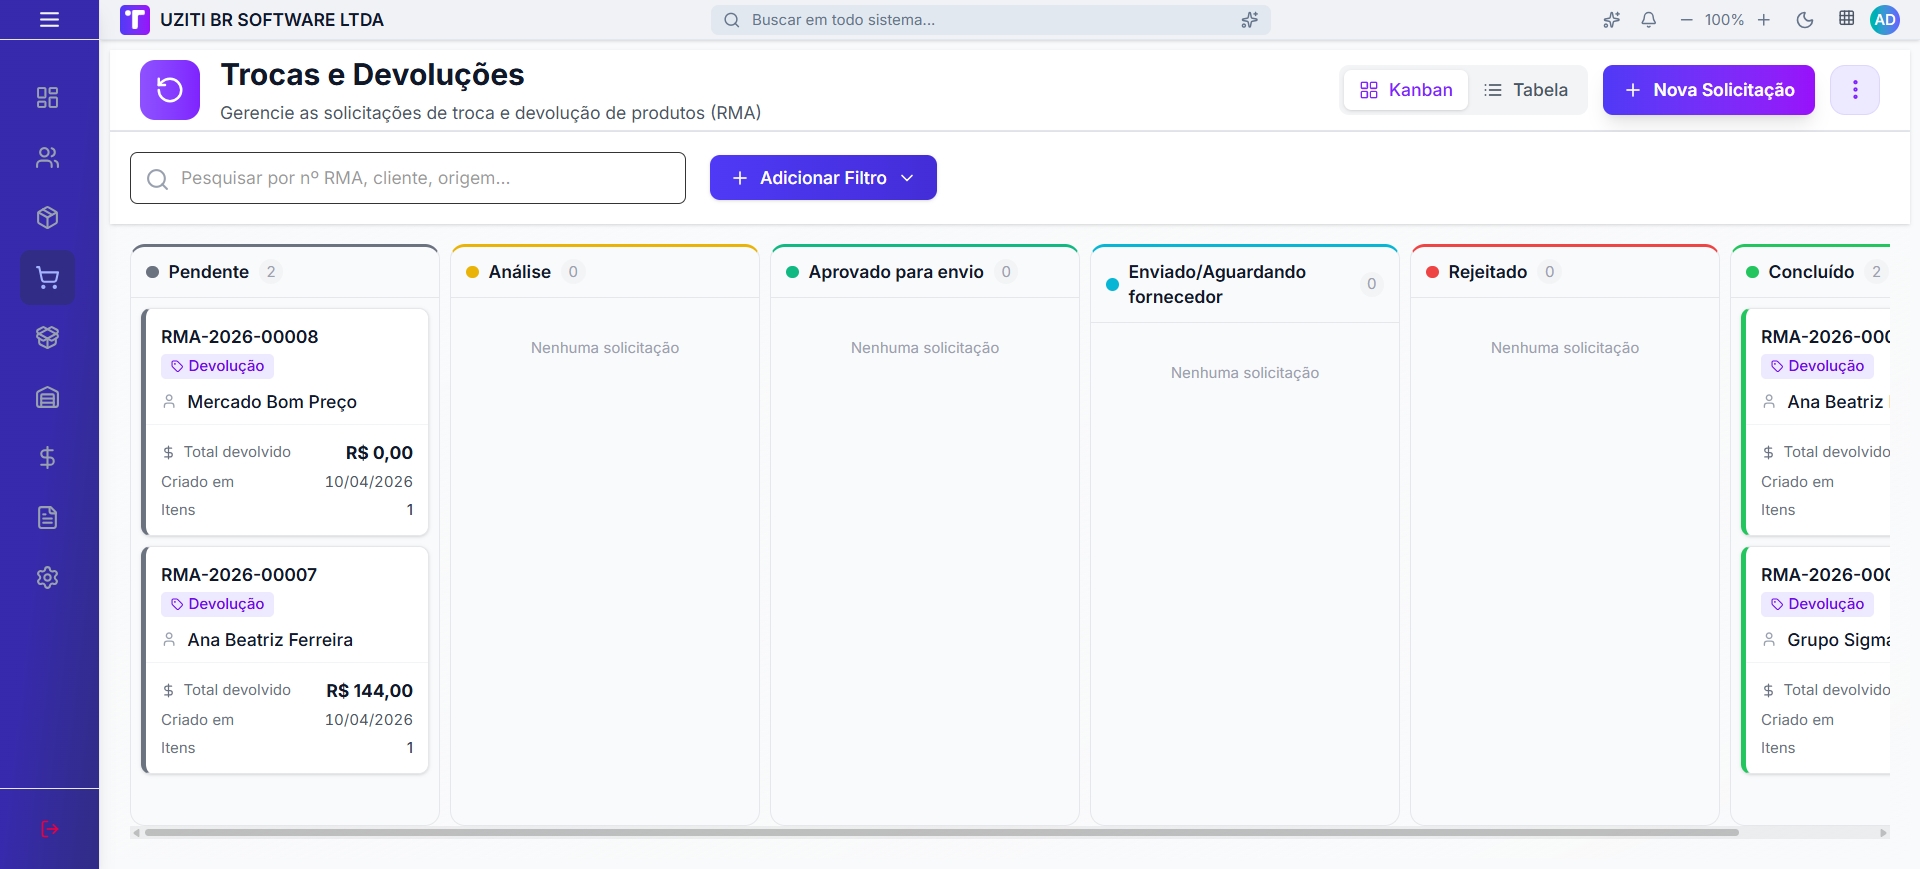Switch to the Tabela view tab

tap(1525, 90)
